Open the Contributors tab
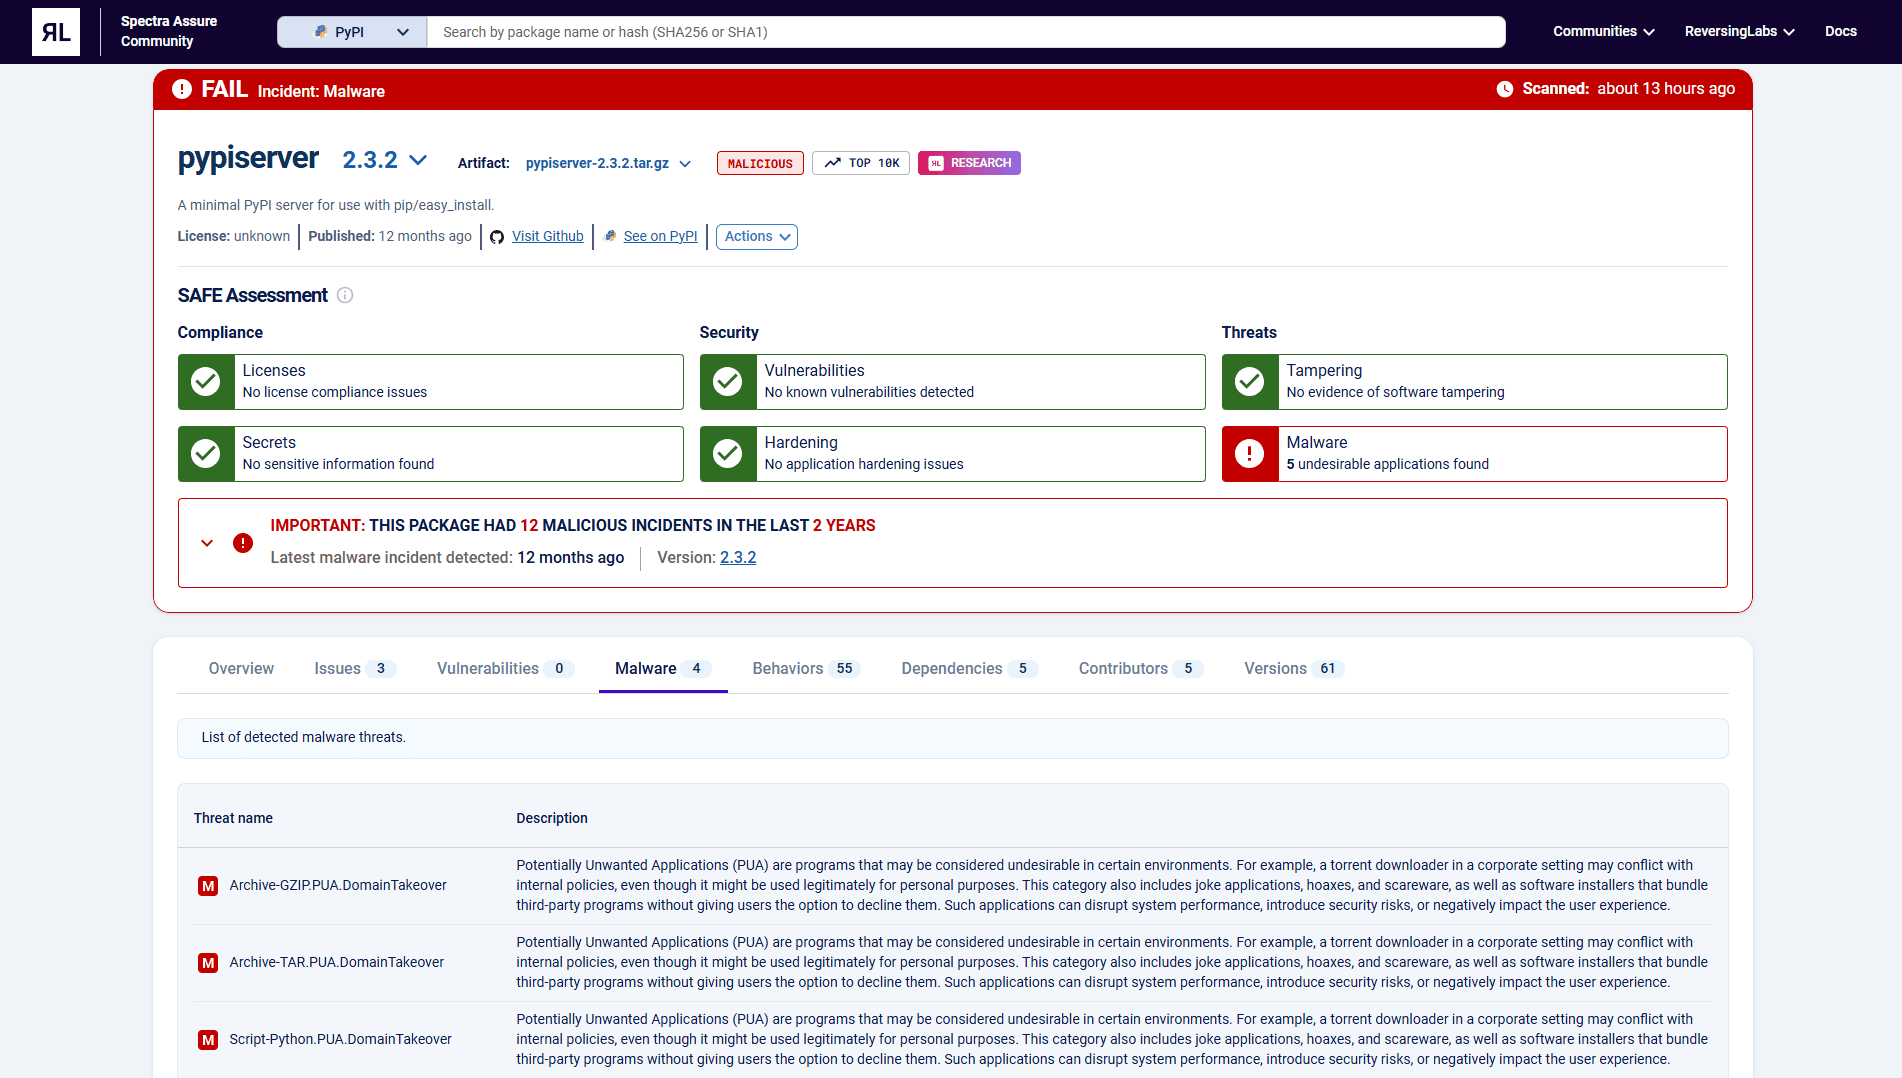The image size is (1902, 1078). coord(1123,668)
